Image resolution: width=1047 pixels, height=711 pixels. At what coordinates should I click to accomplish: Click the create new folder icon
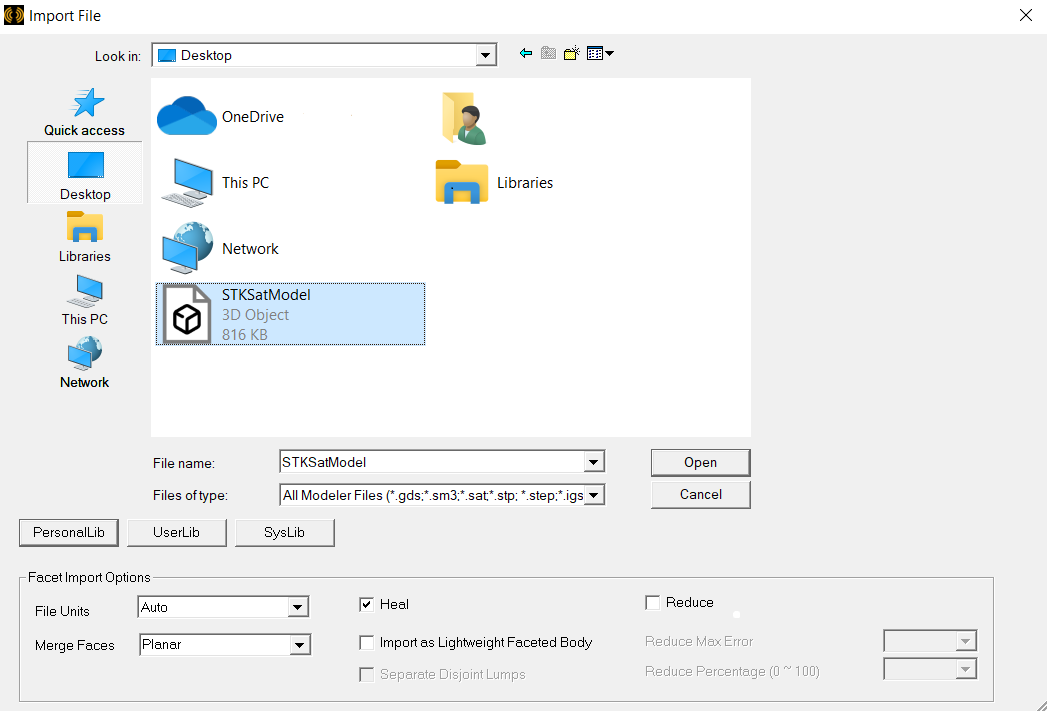(x=571, y=54)
